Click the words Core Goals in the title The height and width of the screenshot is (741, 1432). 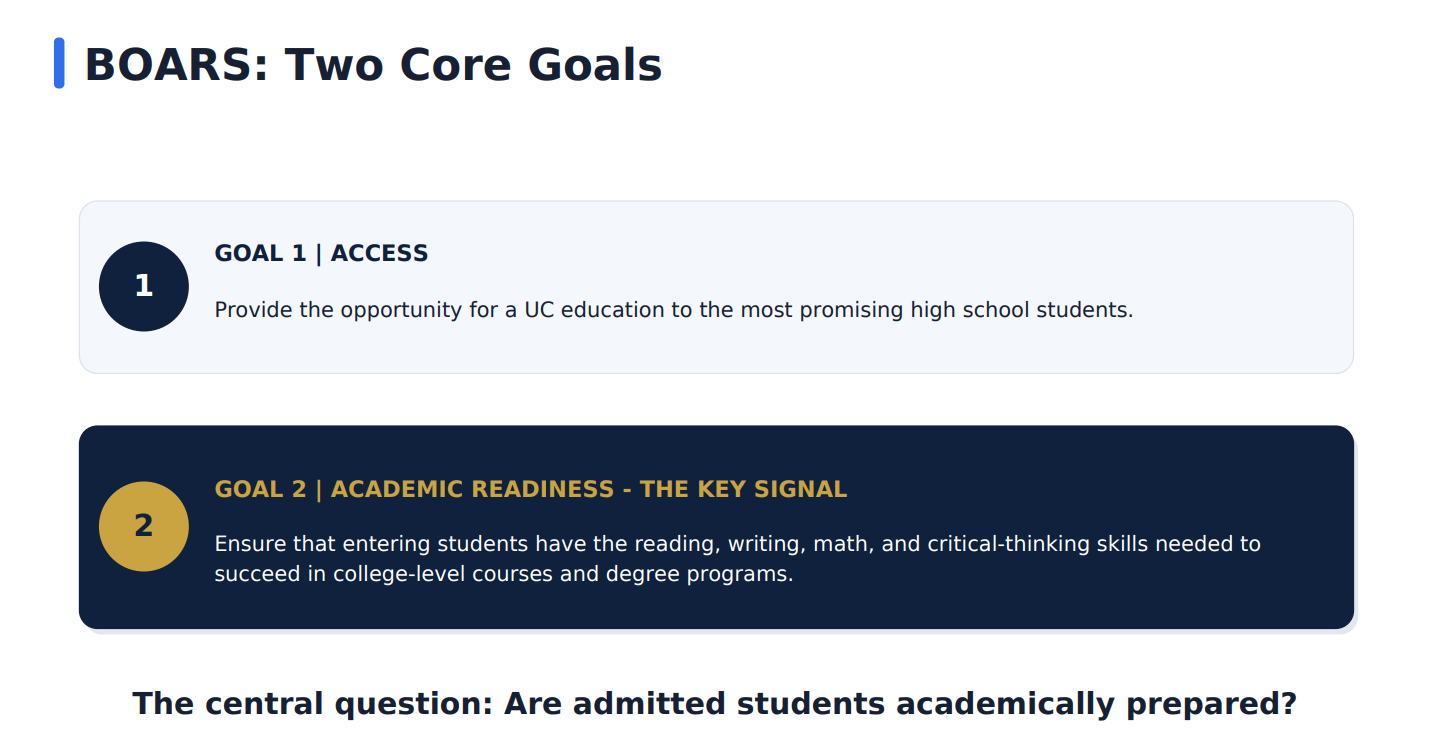click(x=531, y=65)
